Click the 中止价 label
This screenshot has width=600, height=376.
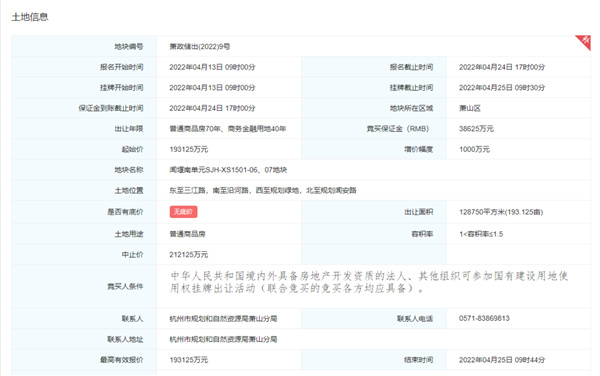pos(132,255)
